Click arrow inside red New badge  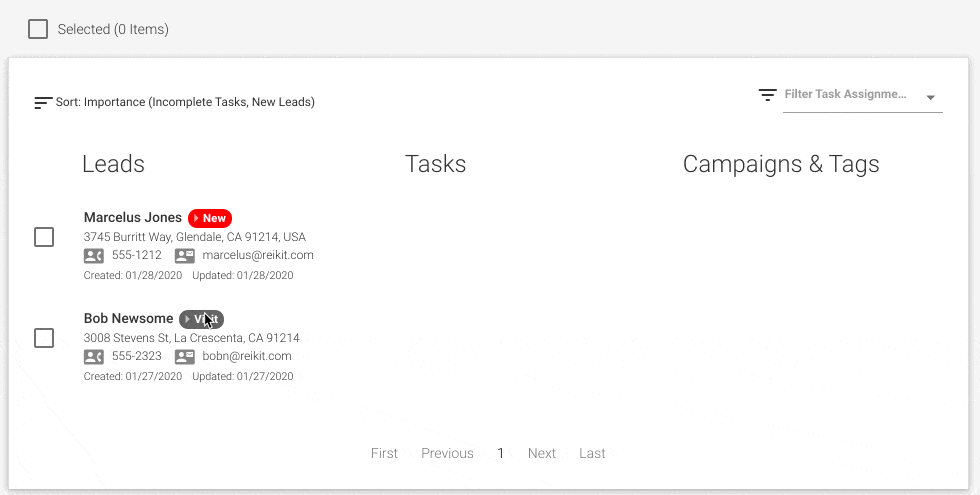[196, 218]
